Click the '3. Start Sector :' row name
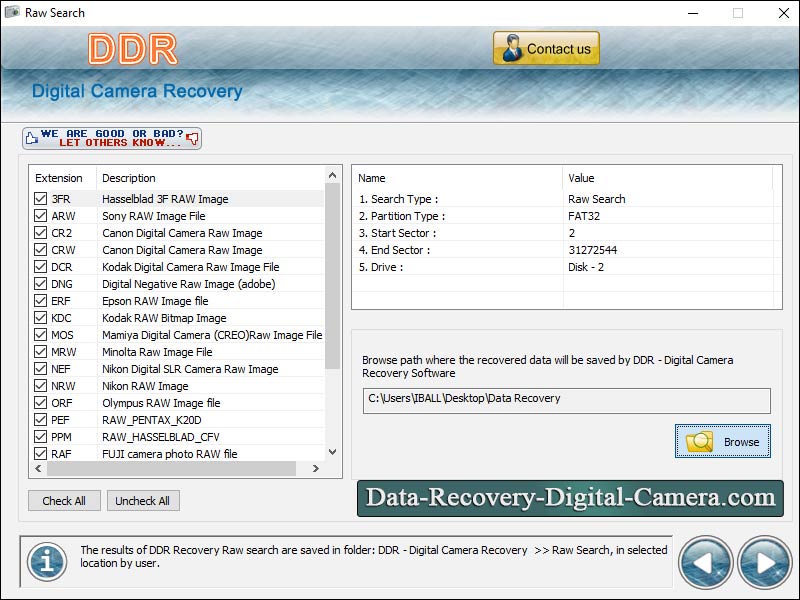The height and width of the screenshot is (600, 800). (397, 233)
